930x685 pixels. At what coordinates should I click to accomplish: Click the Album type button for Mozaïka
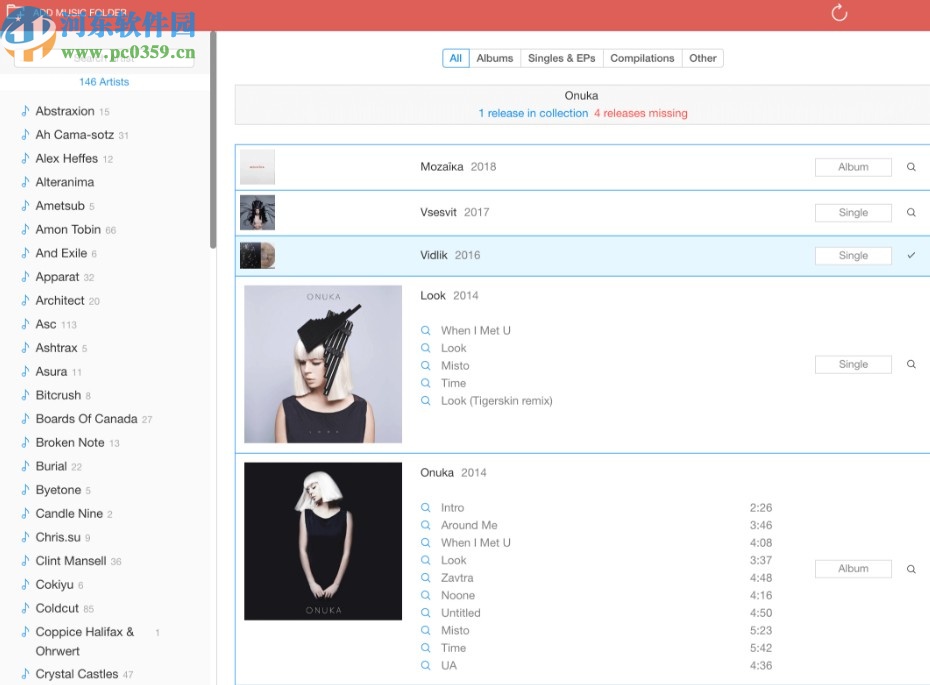point(853,168)
